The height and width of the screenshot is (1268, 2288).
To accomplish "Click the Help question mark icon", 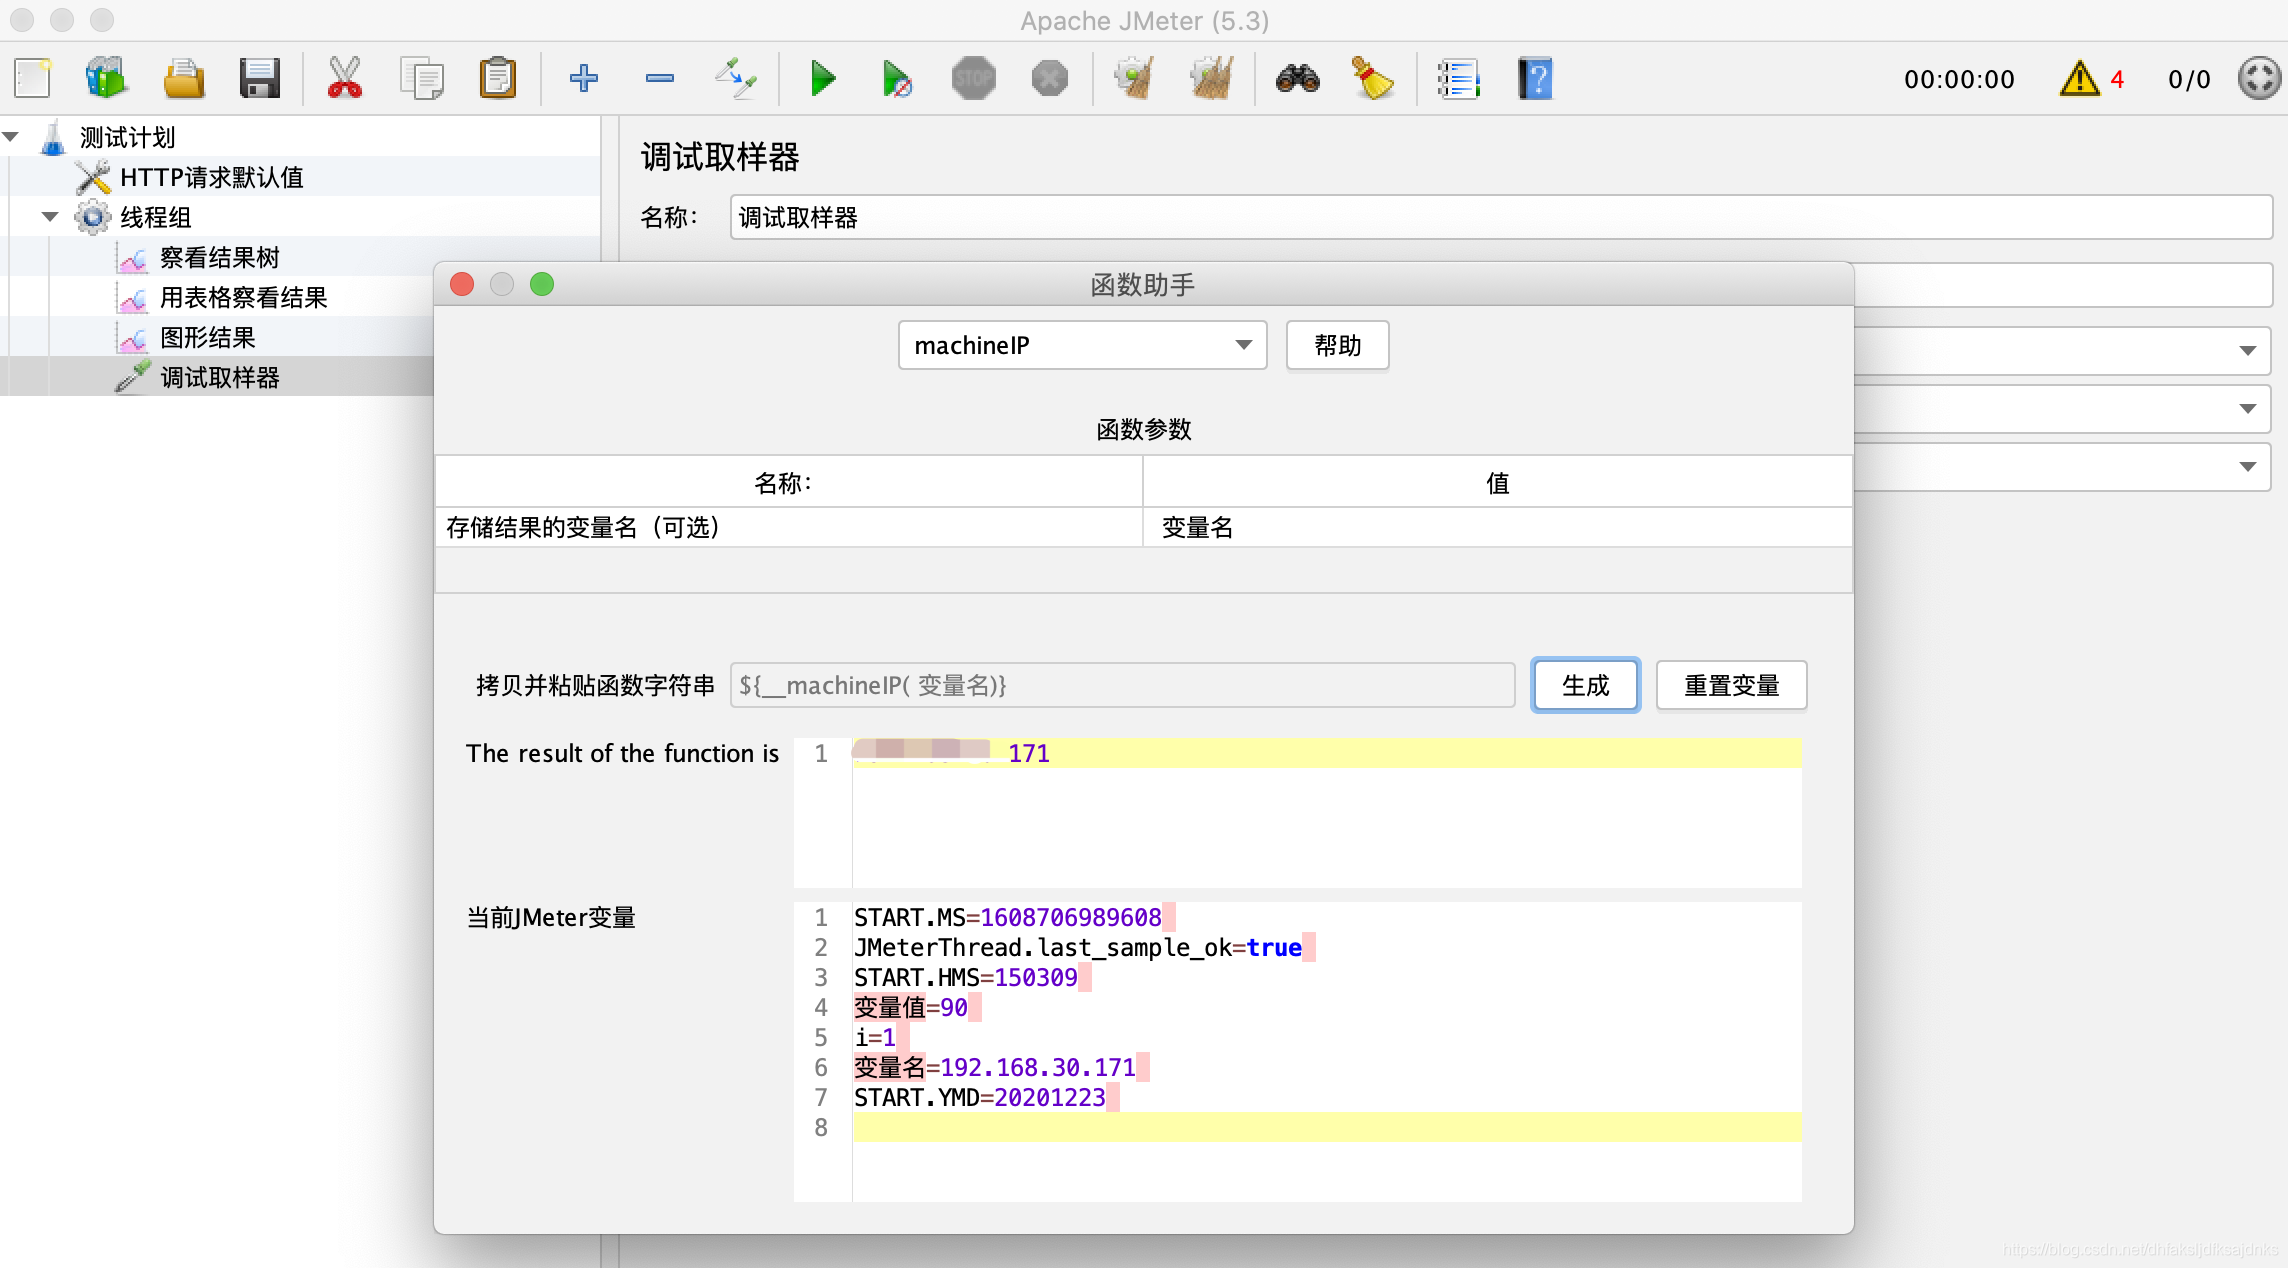I will (1535, 78).
